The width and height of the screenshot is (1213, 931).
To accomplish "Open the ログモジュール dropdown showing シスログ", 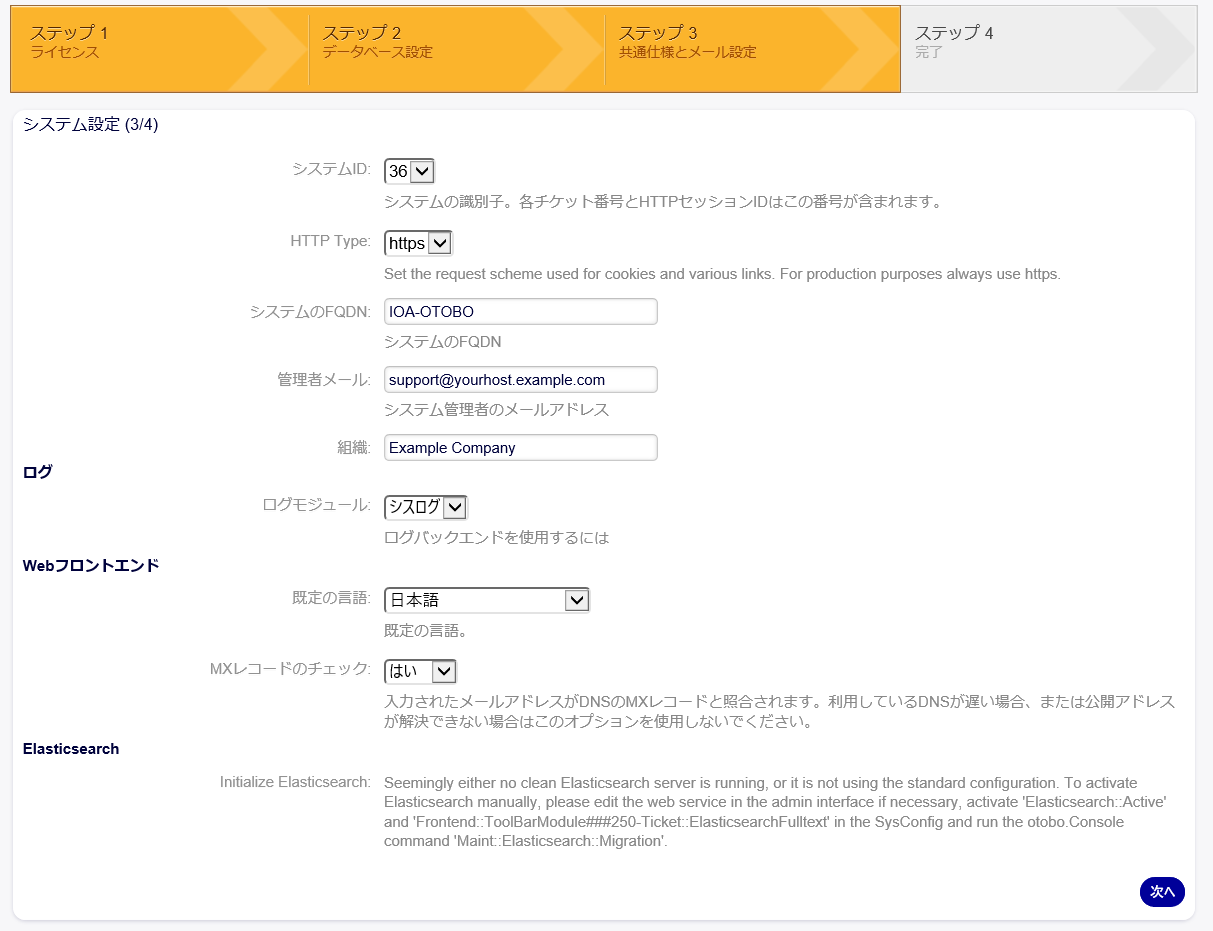I will 425,507.
